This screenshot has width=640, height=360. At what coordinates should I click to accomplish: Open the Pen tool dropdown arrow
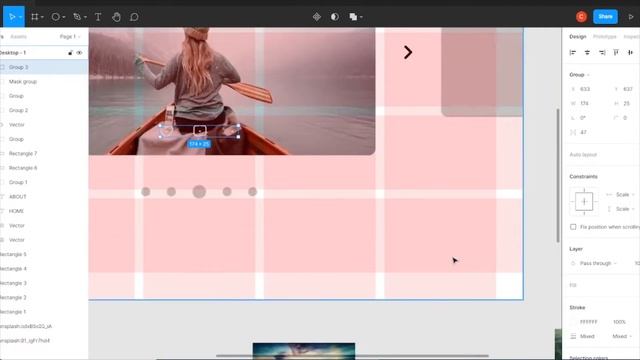(x=85, y=17)
